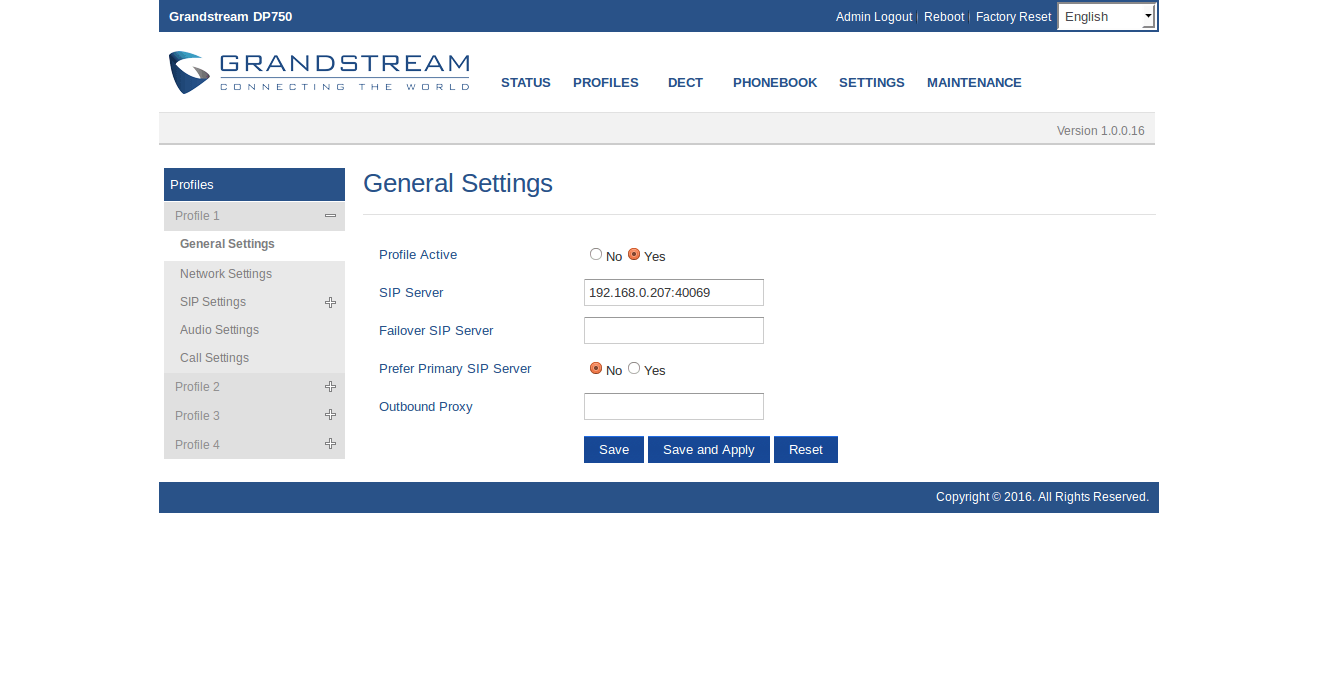
Task: Click the Save and Apply button
Action: tap(708, 450)
